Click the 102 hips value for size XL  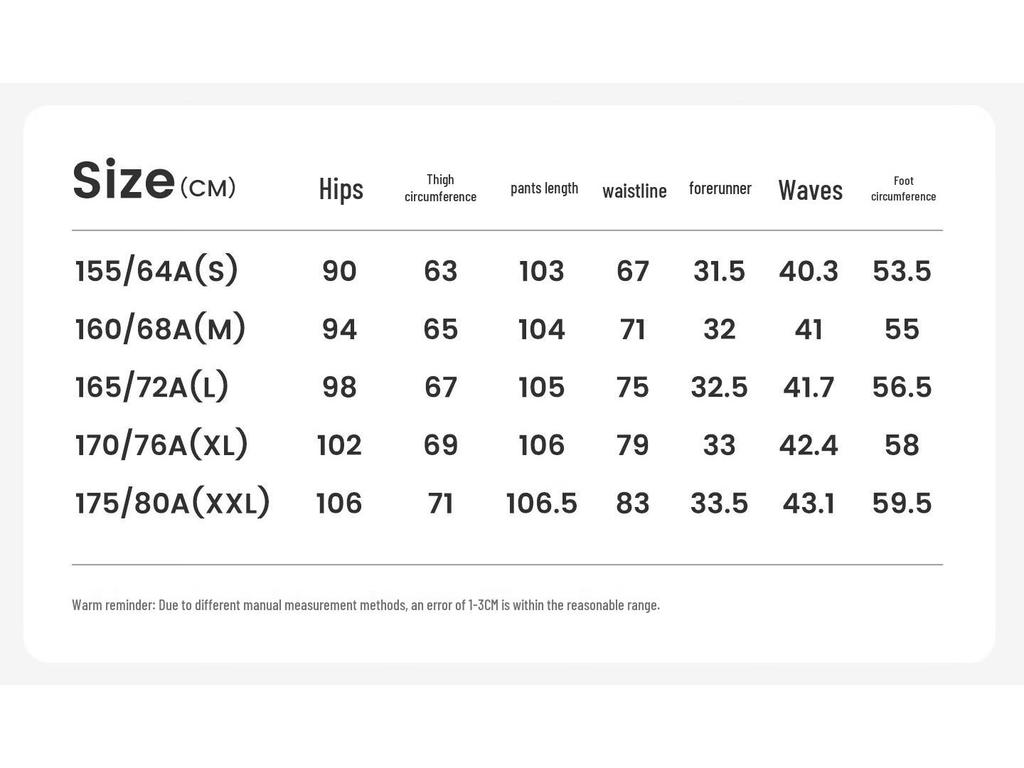tap(339, 445)
